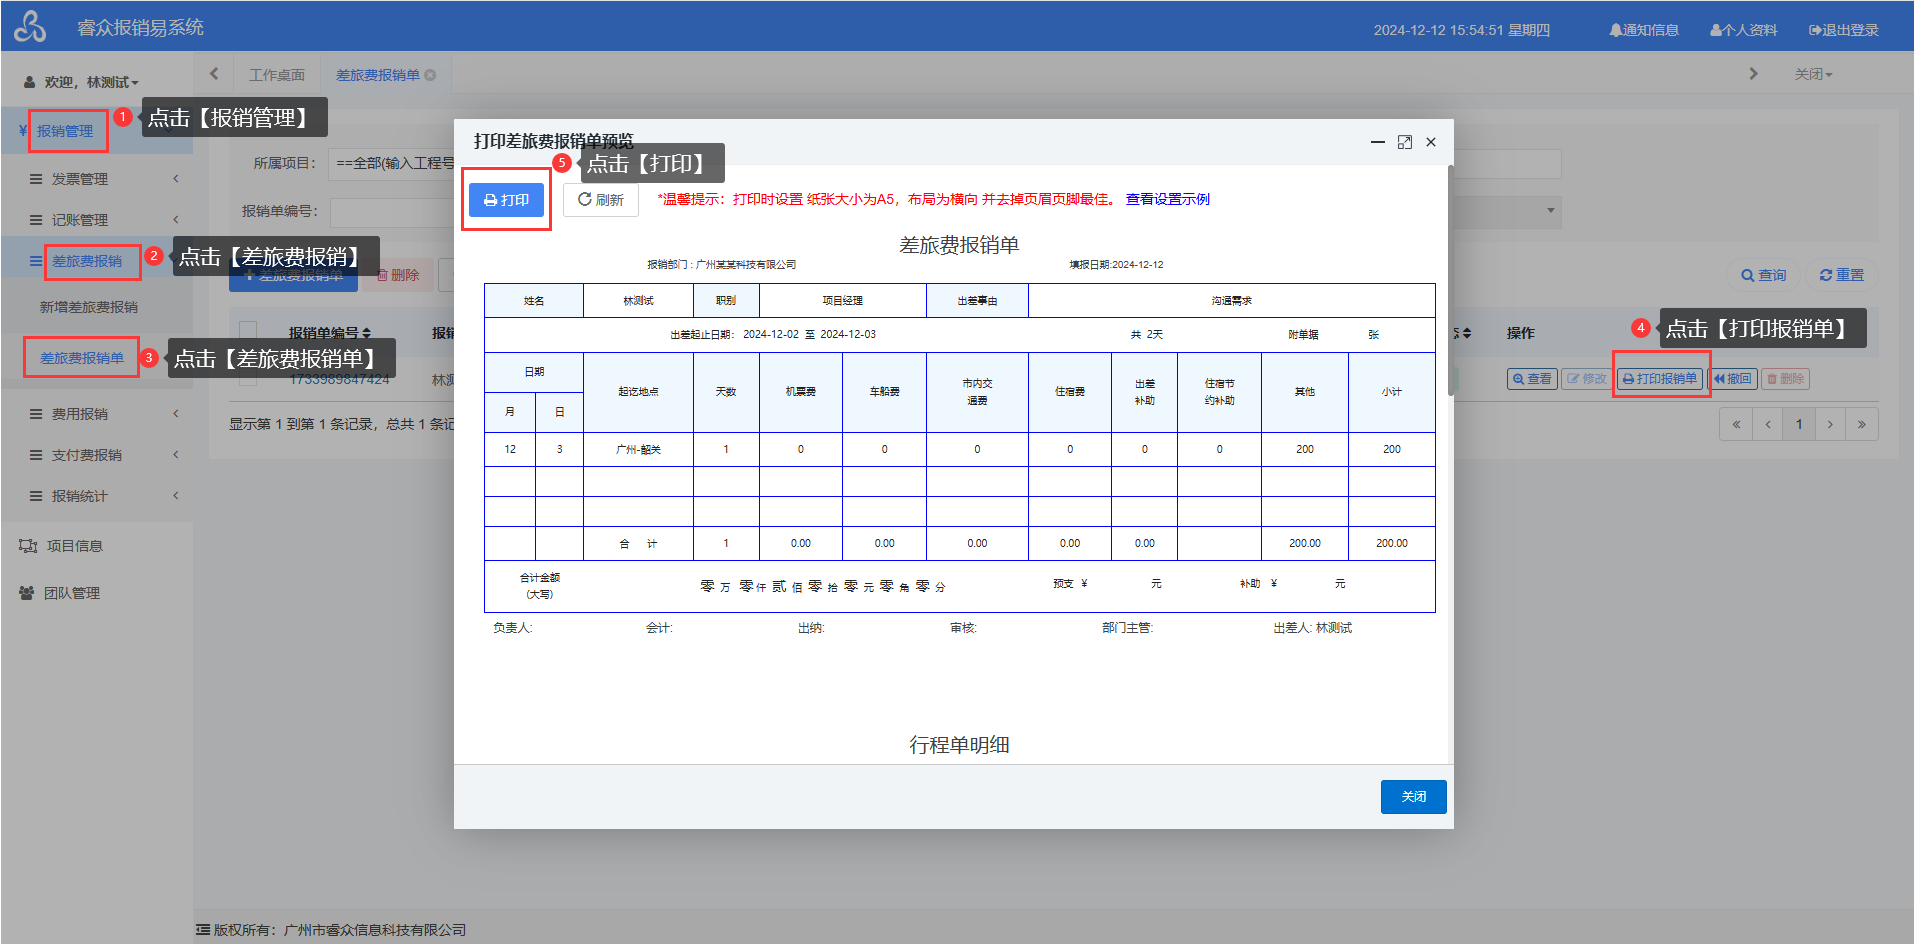The width and height of the screenshot is (1918, 944).
Task: Close the print preview dialog with X
Action: coord(1431,142)
